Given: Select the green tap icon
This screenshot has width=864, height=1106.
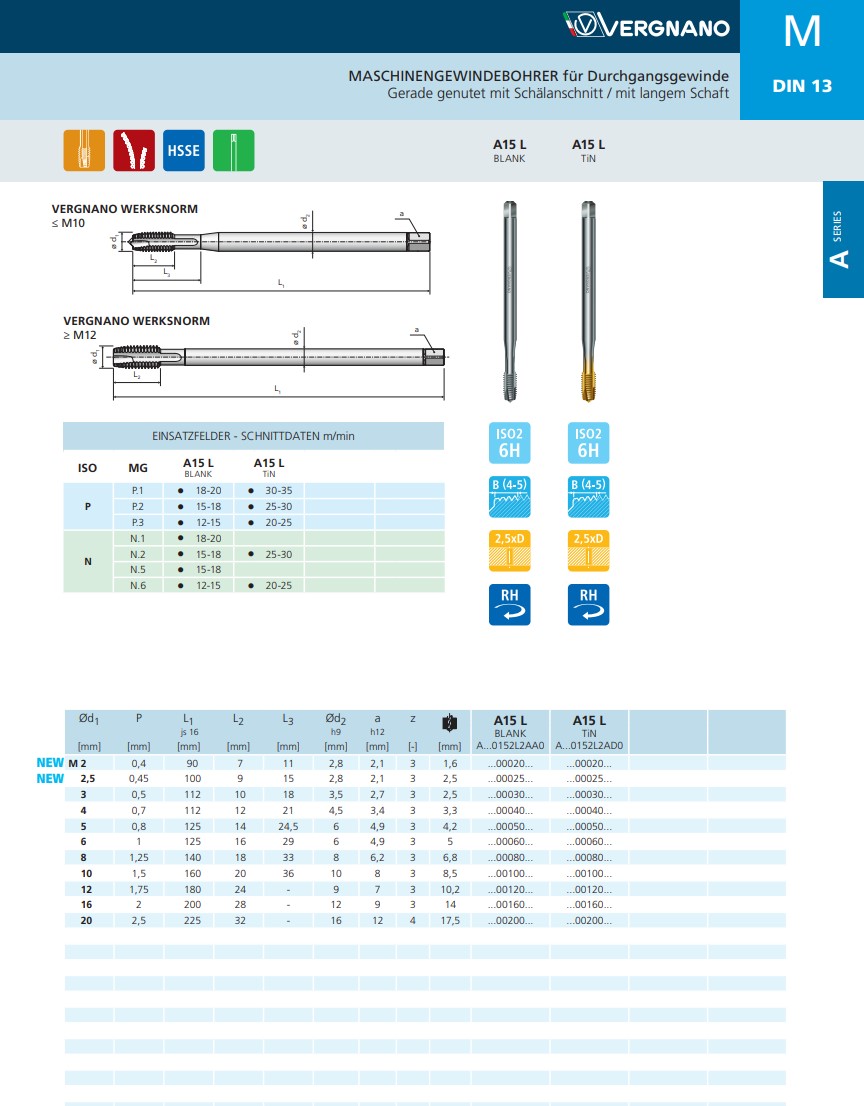Looking at the screenshot, I should coord(233,150).
